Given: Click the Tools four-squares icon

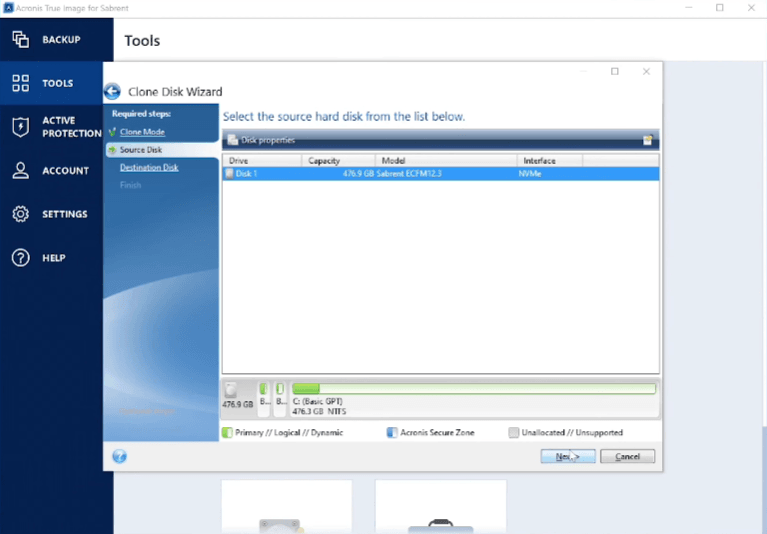Looking at the screenshot, I should 21,83.
